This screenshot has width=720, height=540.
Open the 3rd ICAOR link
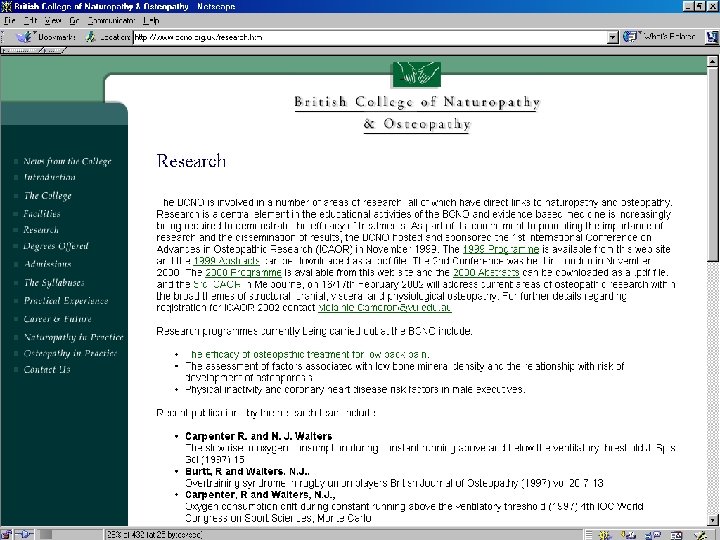[x=216, y=284]
